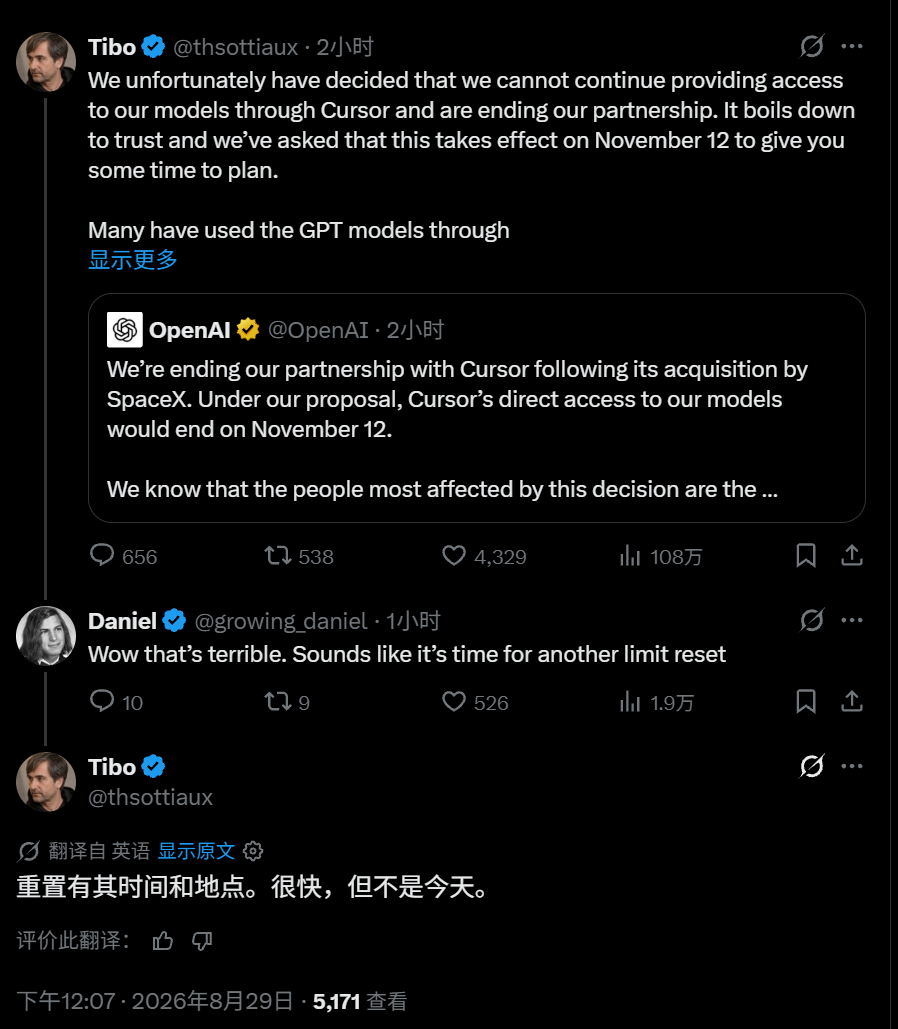This screenshot has height=1029, width=898.
Task: Bookmark Tibo's top tweet
Action: click(x=806, y=556)
